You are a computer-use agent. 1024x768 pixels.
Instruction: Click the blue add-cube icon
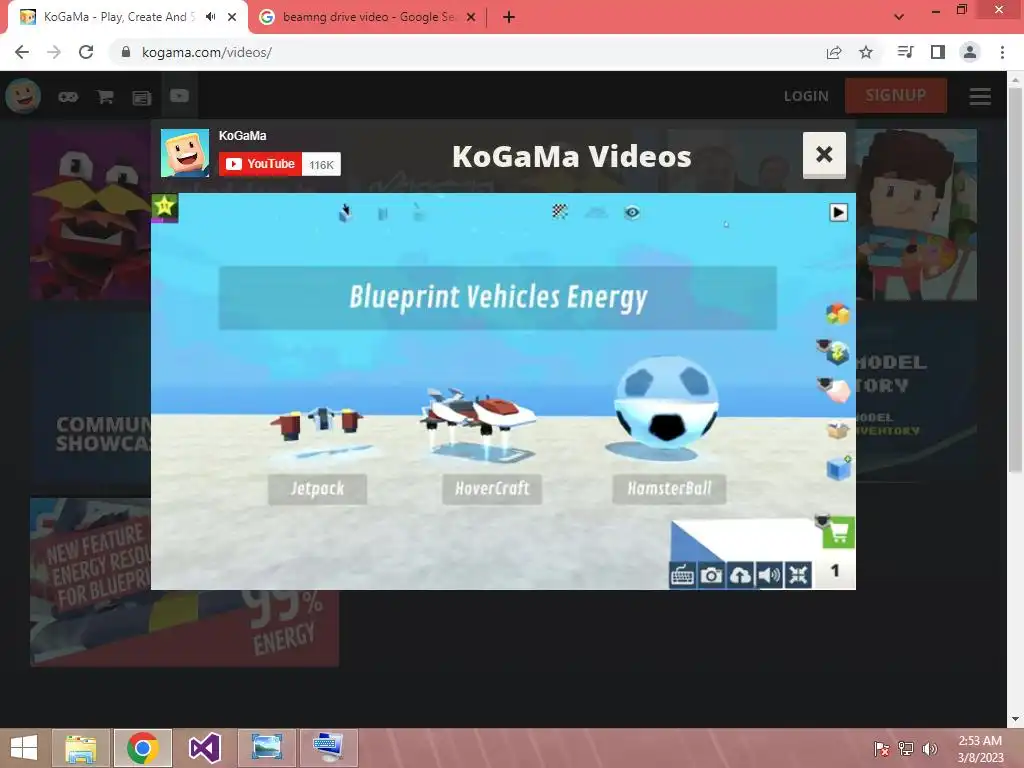pos(839,468)
